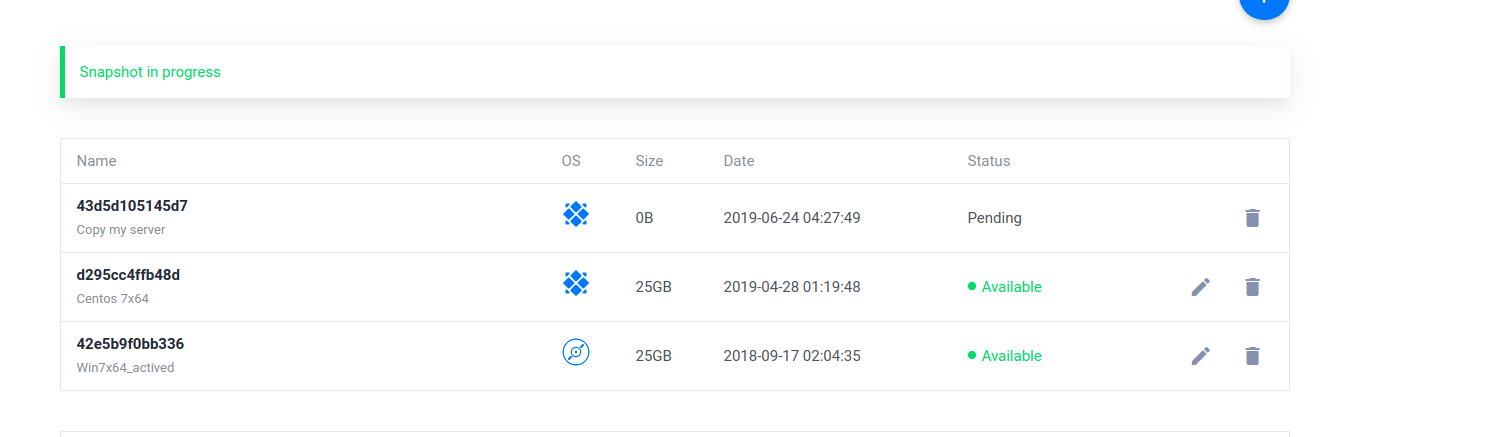The height and width of the screenshot is (437, 1509).
Task: Select snapshot name 43d5d105145d7
Action: coord(132,206)
